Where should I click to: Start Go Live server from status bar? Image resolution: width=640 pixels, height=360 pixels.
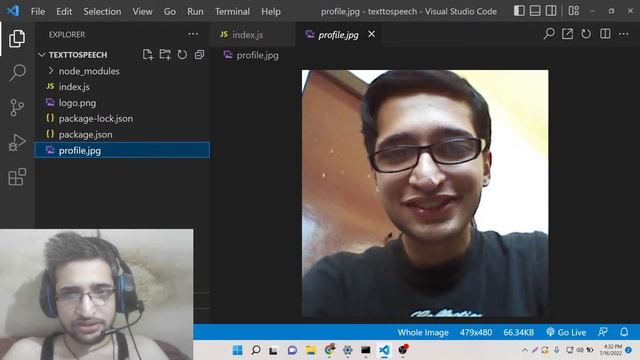[566, 332]
